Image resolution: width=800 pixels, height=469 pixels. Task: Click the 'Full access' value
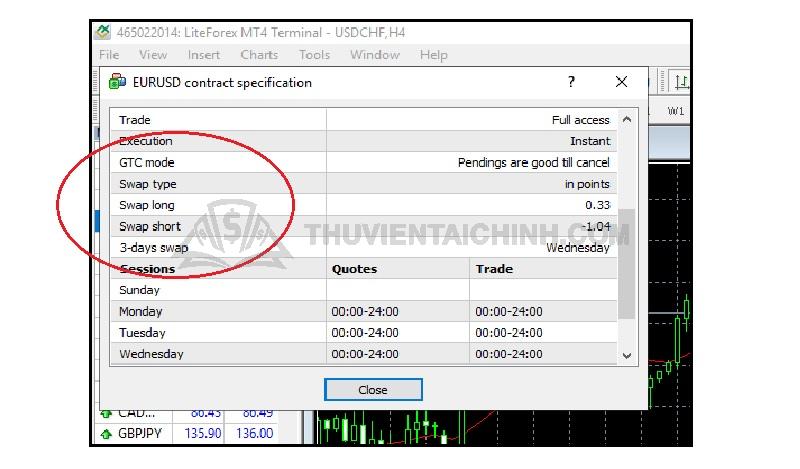click(581, 120)
